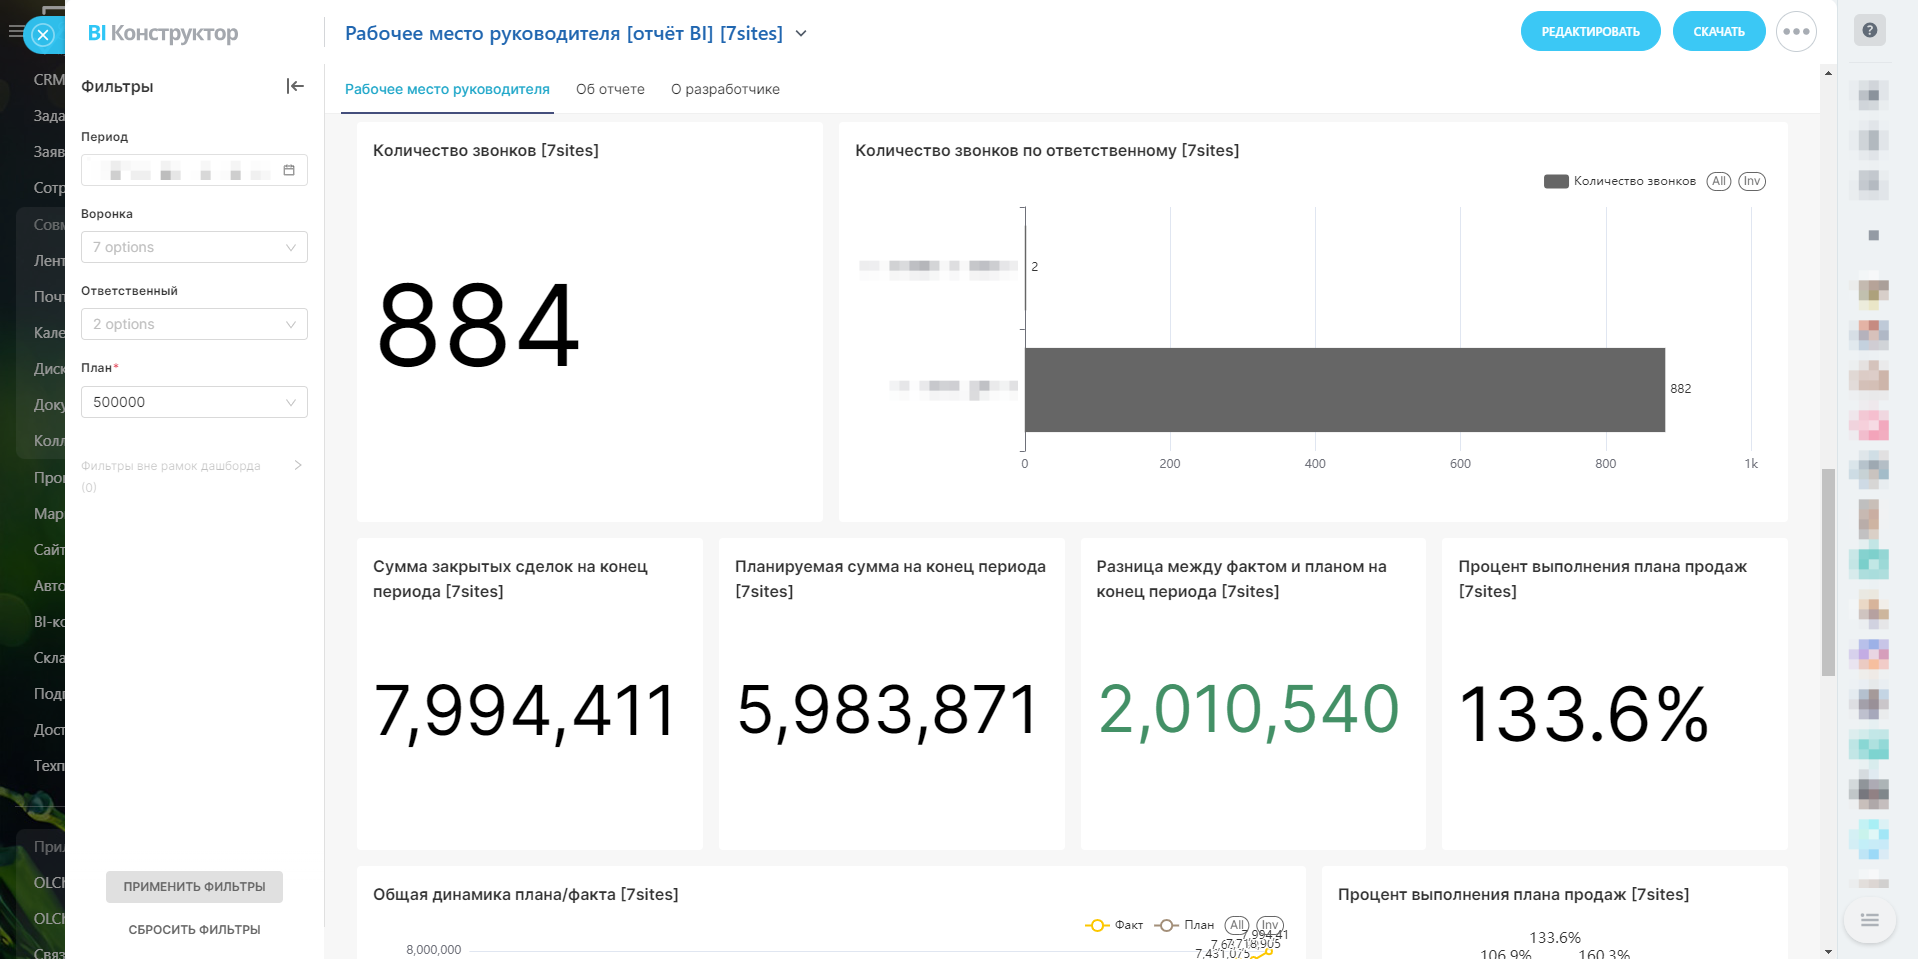Open the calendar in the Период field
Screen dimensions: 1918x959
[289, 170]
